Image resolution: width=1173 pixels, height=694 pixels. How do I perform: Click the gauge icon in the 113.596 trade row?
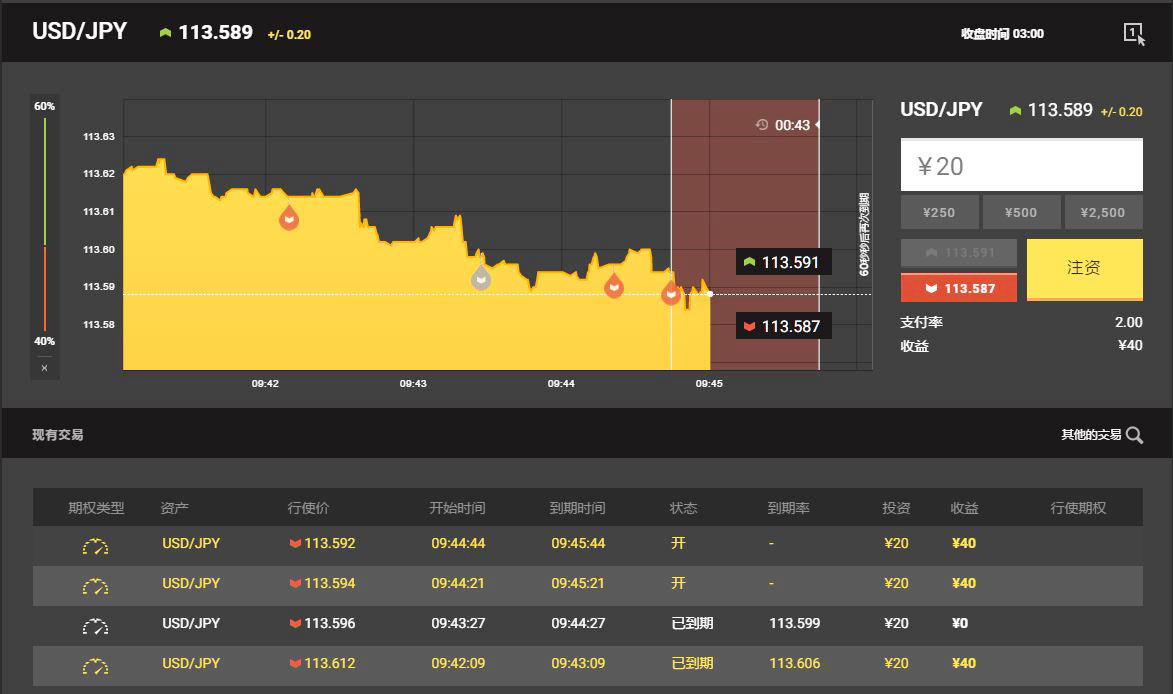[x=95, y=627]
